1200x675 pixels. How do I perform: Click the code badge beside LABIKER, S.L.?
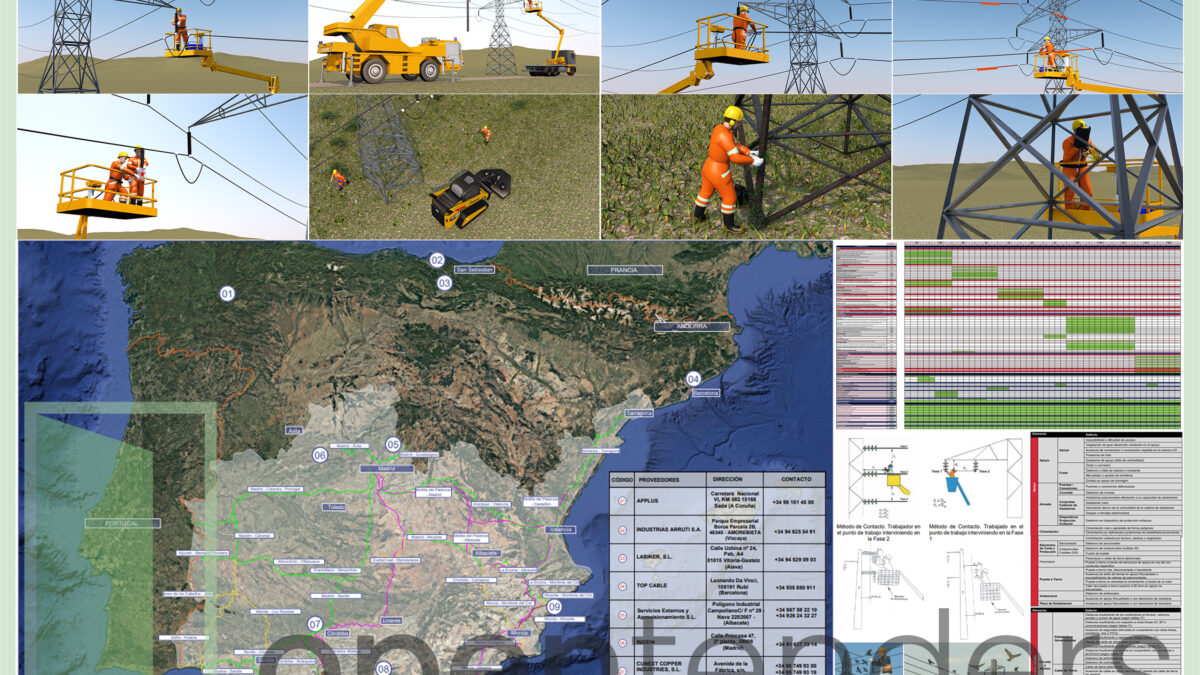[x=622, y=560]
